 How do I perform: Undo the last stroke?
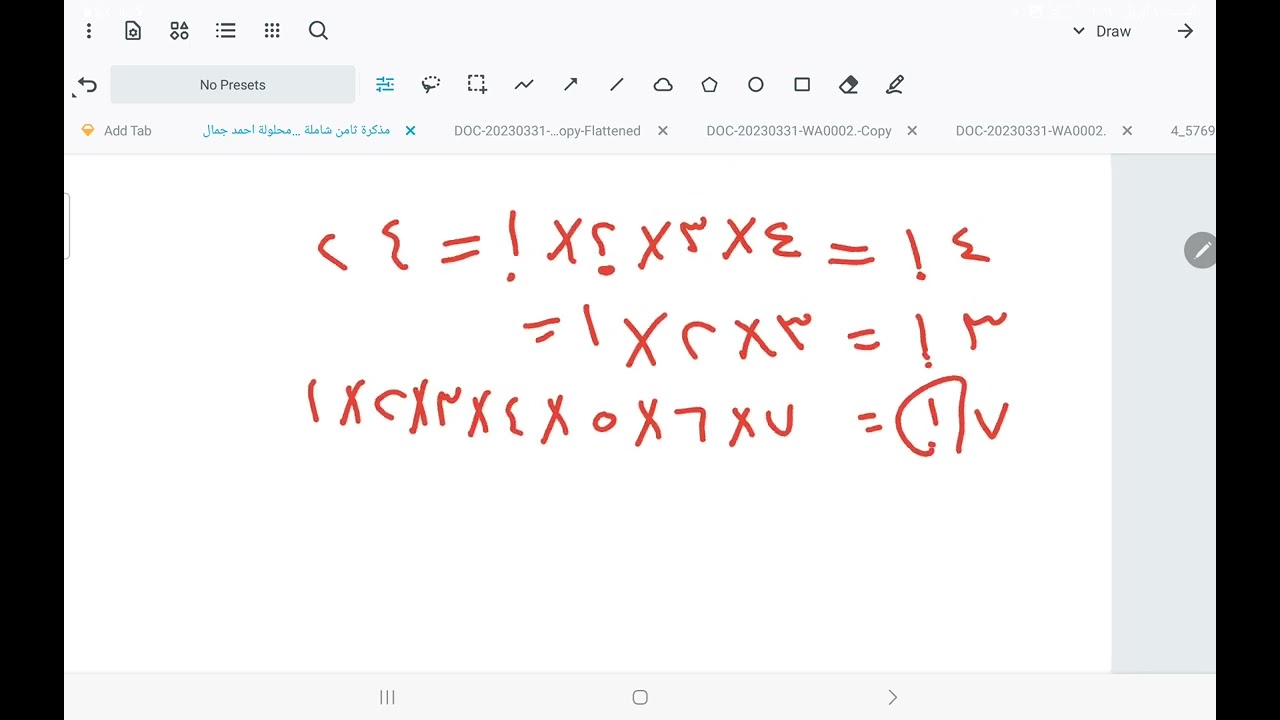[x=87, y=85]
